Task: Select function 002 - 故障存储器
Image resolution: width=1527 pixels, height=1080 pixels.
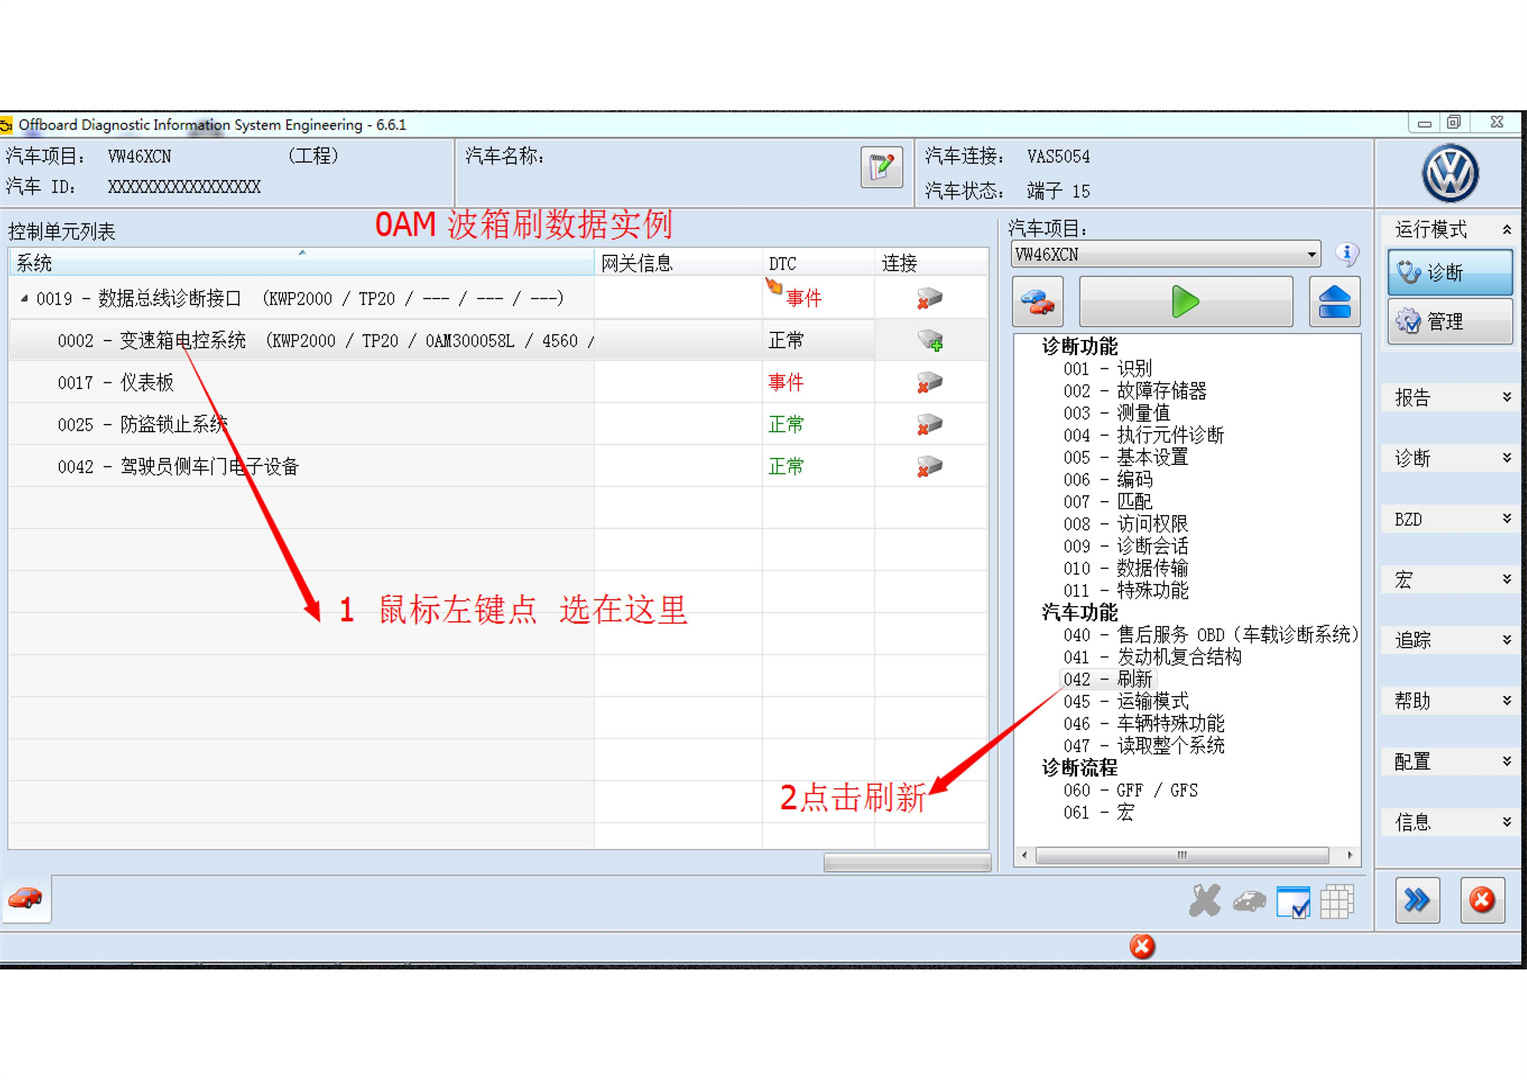Action: (1135, 391)
